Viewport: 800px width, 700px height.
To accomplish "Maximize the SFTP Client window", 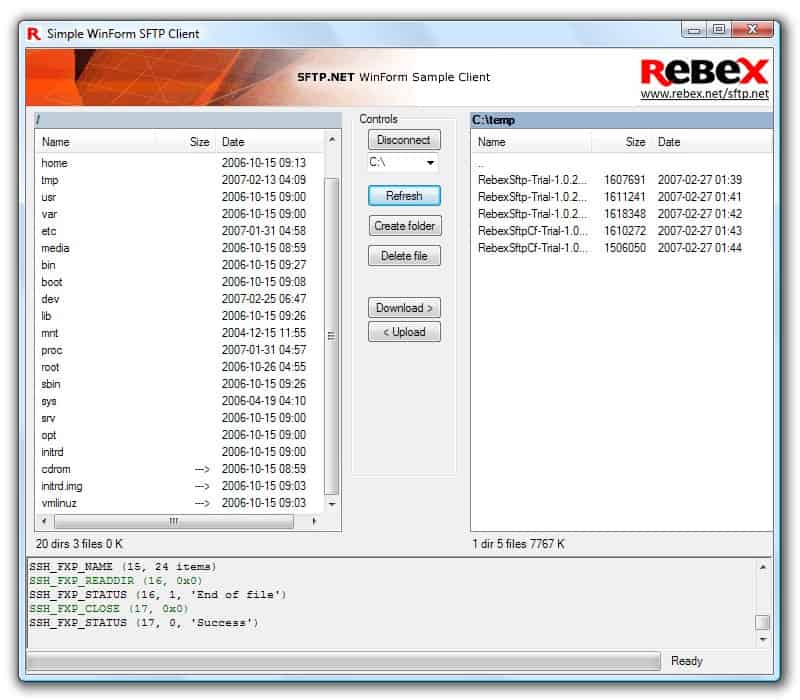I will 718,30.
